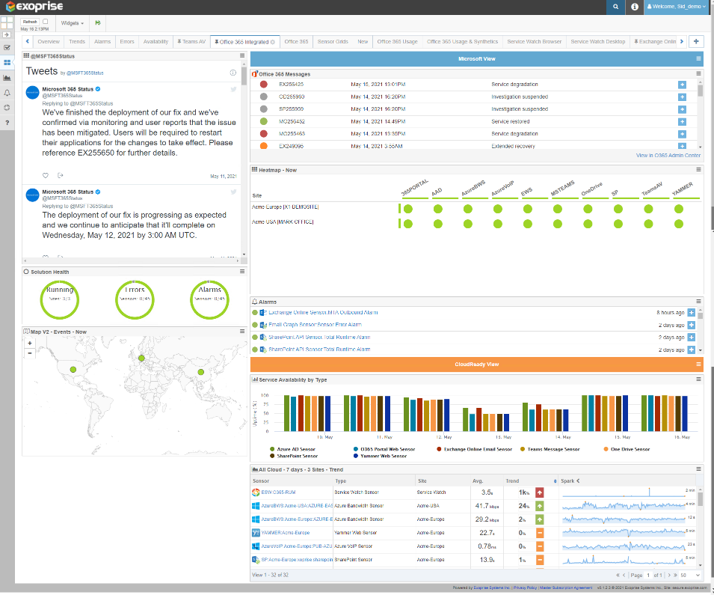Toggle O365 Portal Web Sensor legend entry
Screen dimensions: 714x595
[384, 450]
